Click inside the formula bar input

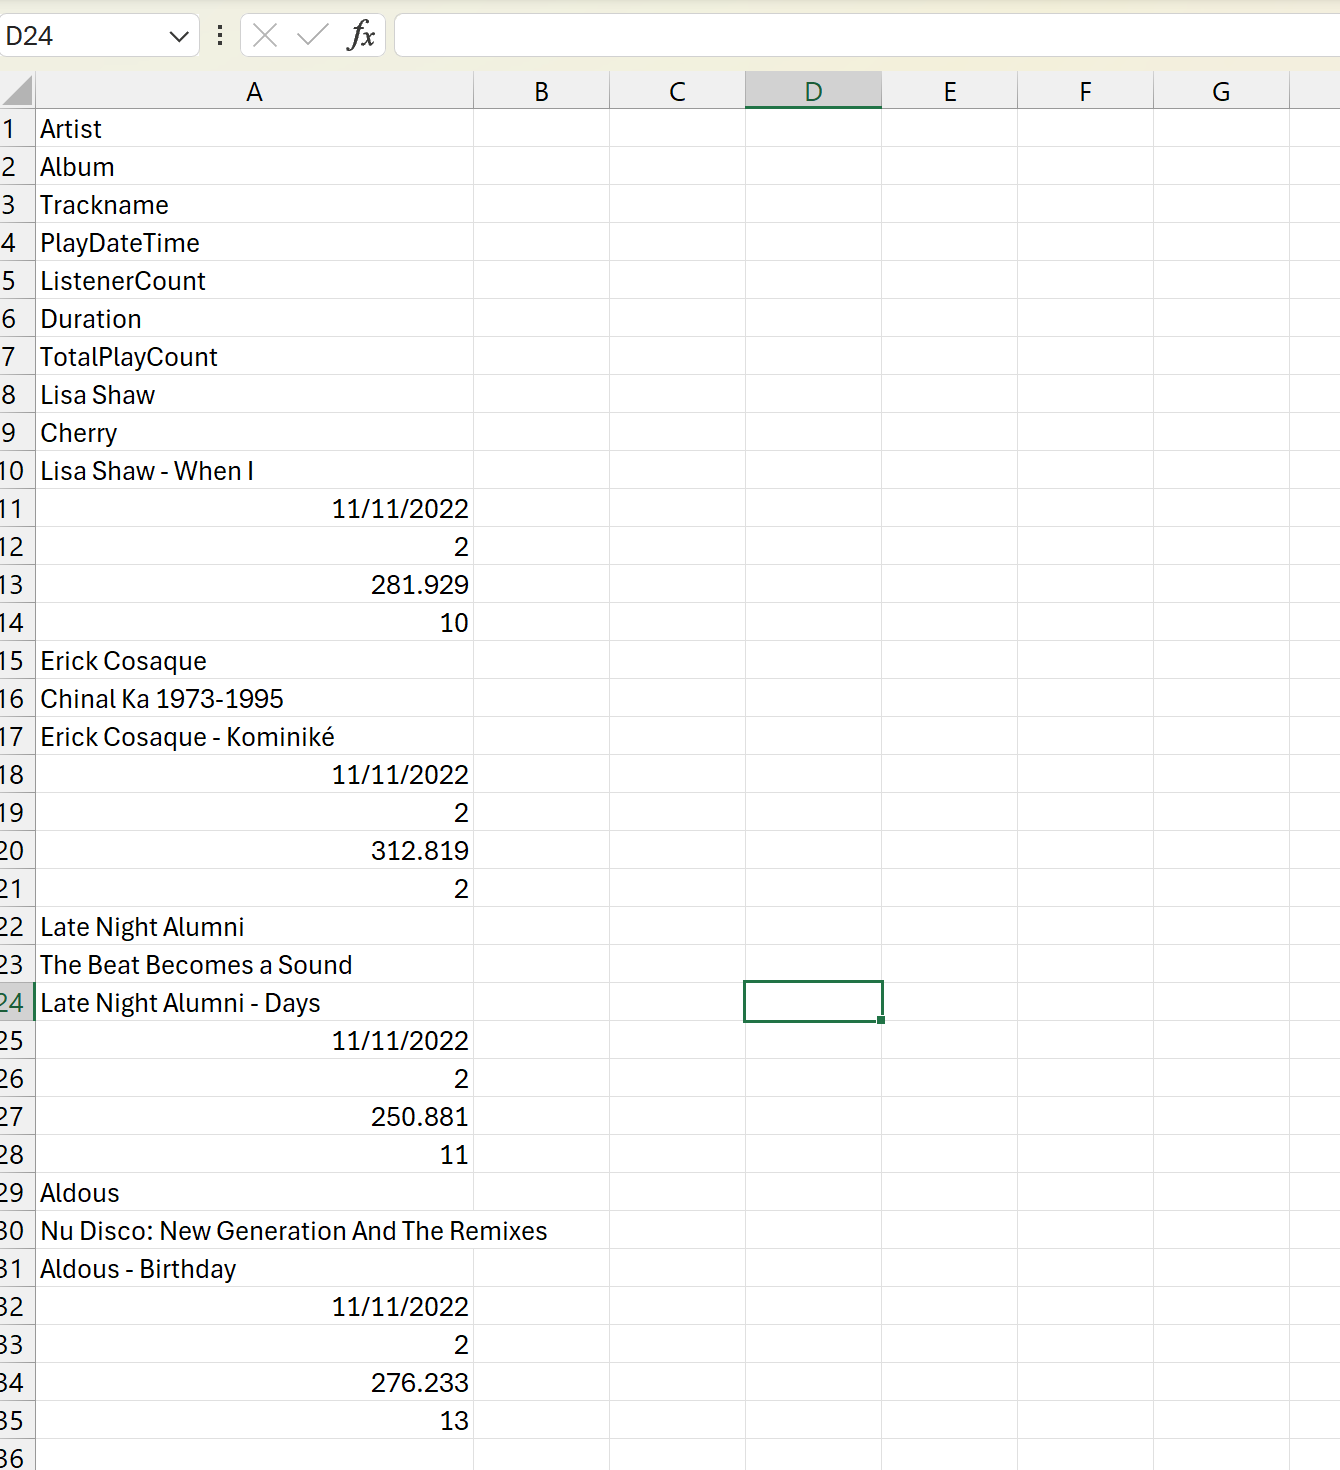(x=860, y=36)
